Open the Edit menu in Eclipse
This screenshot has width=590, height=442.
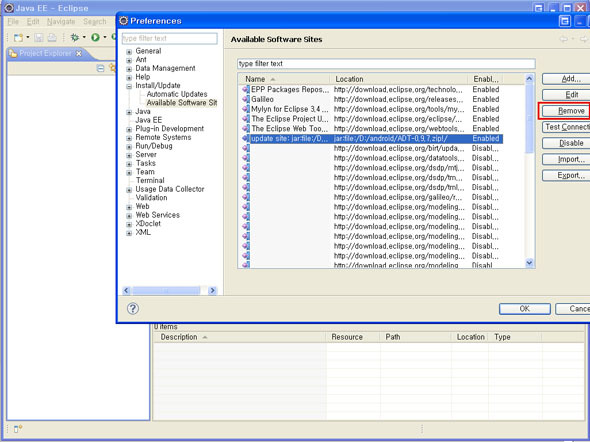[33, 22]
